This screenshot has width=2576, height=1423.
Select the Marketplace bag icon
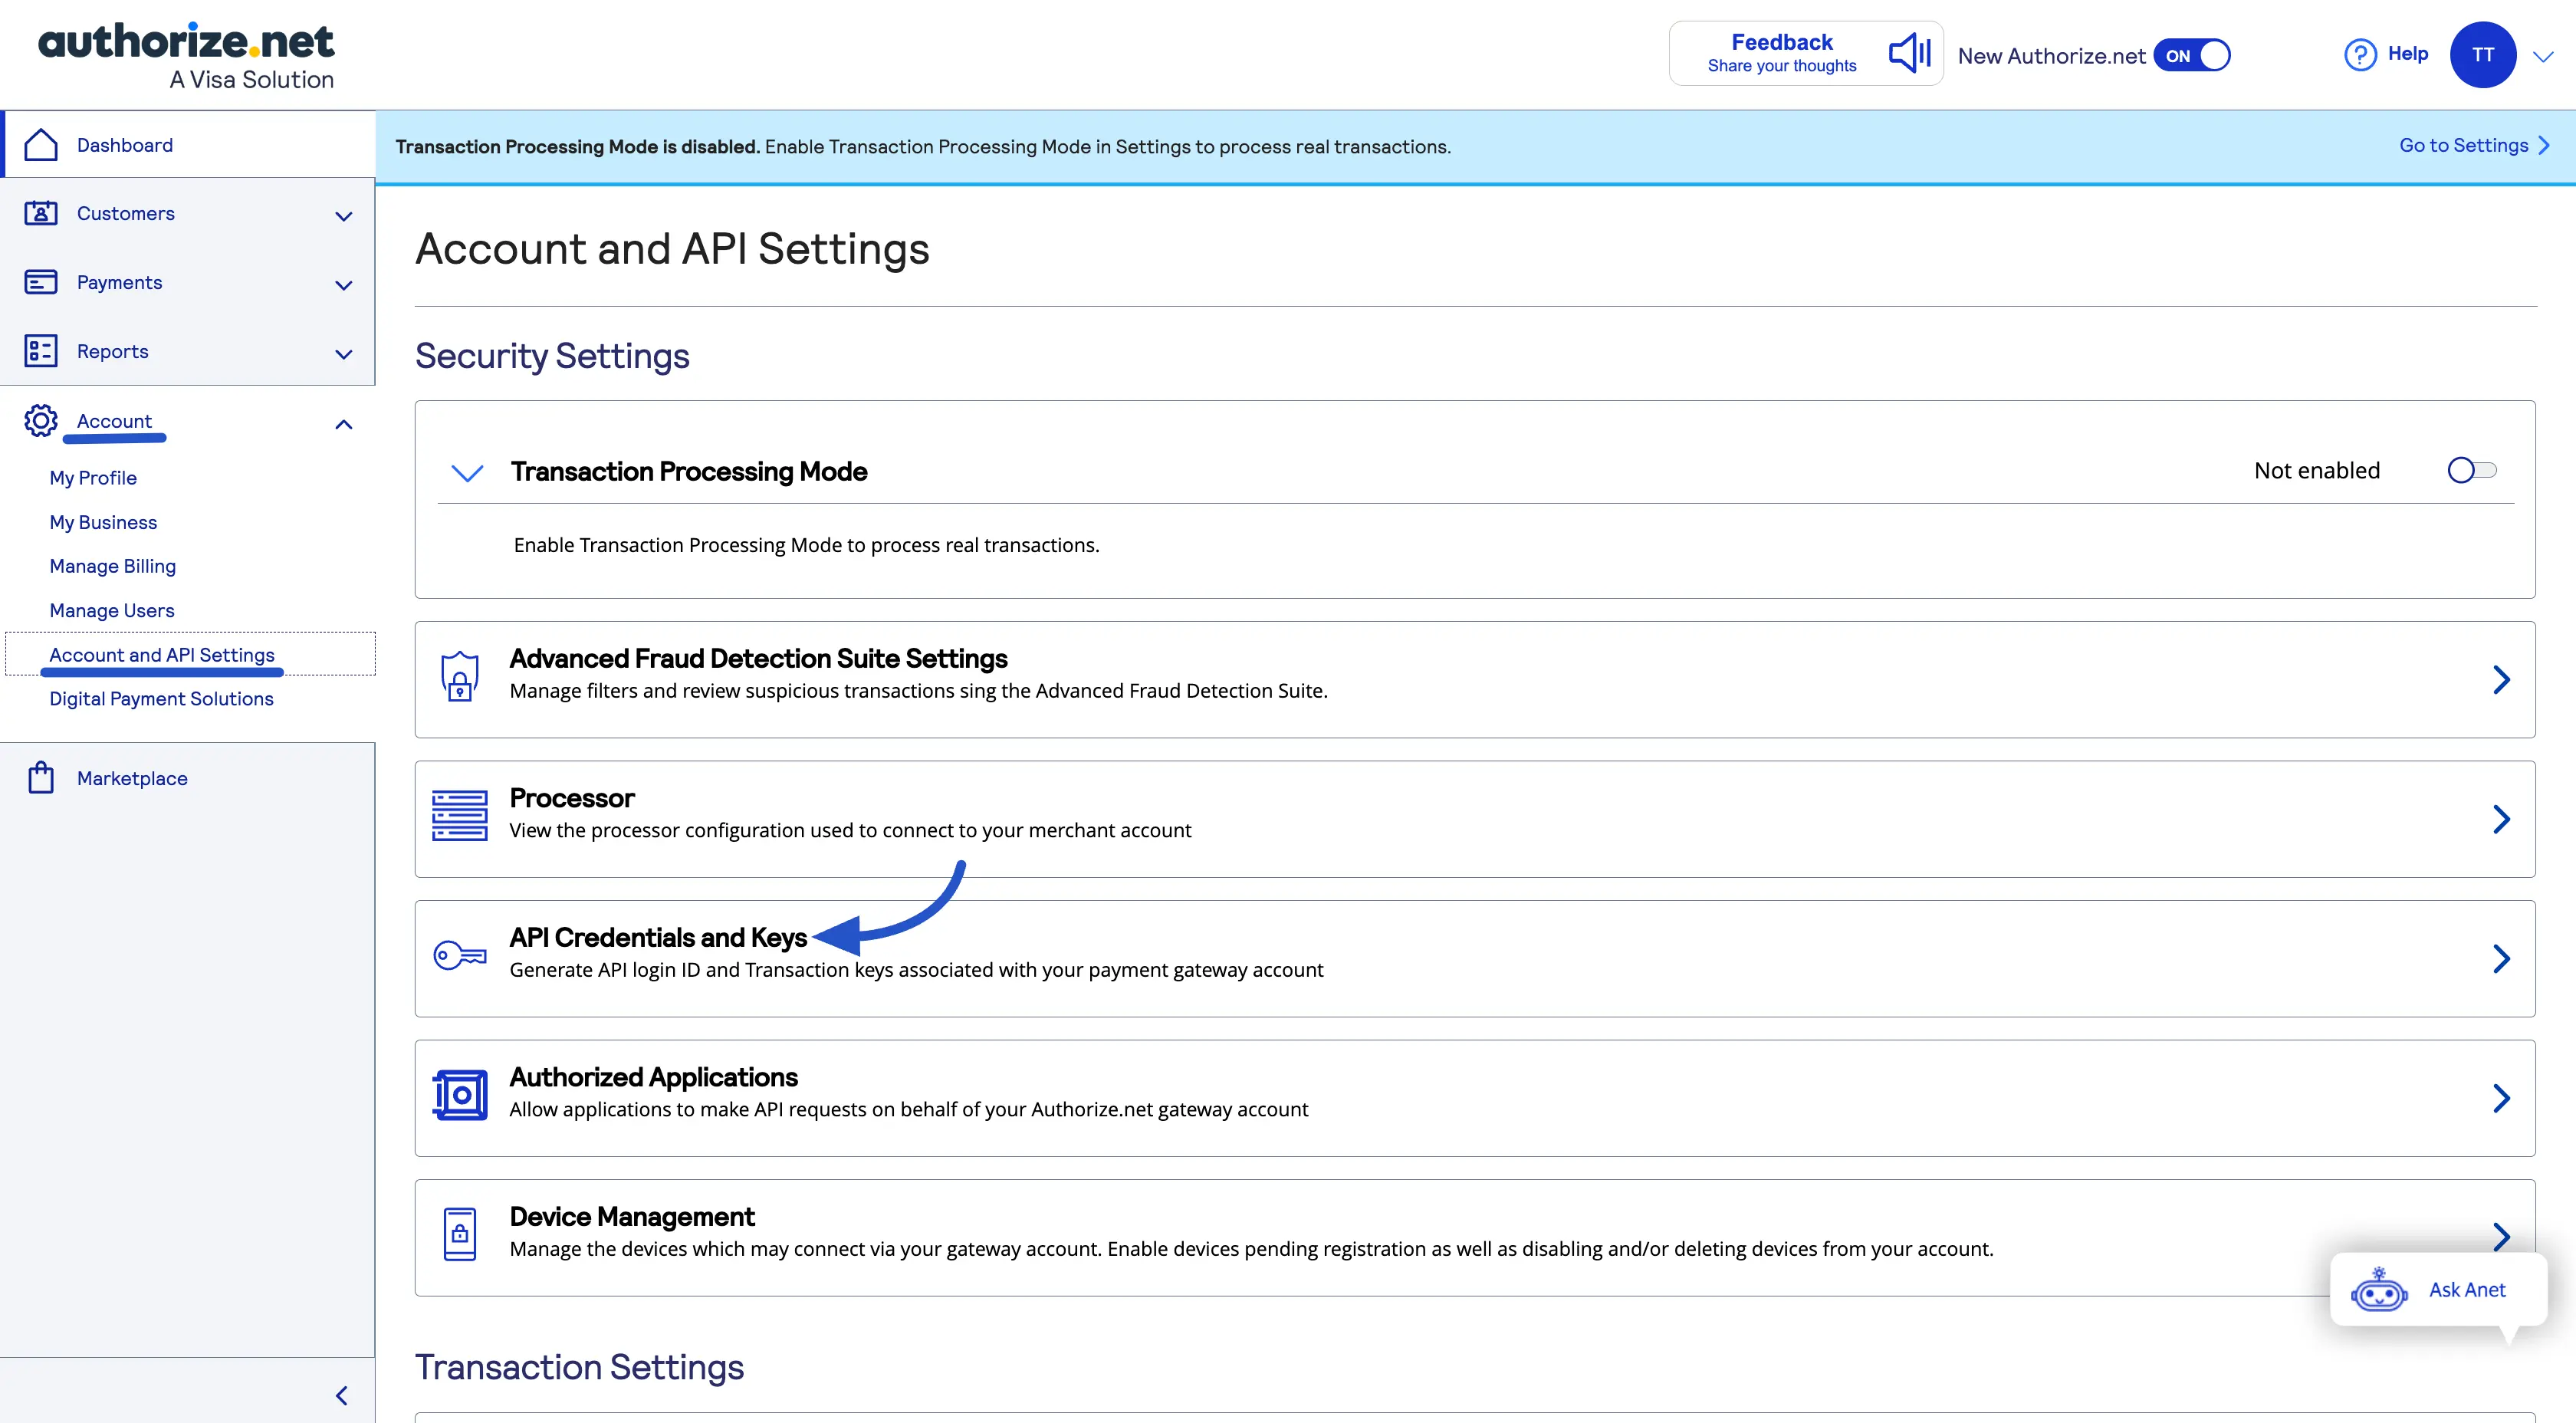(x=40, y=777)
